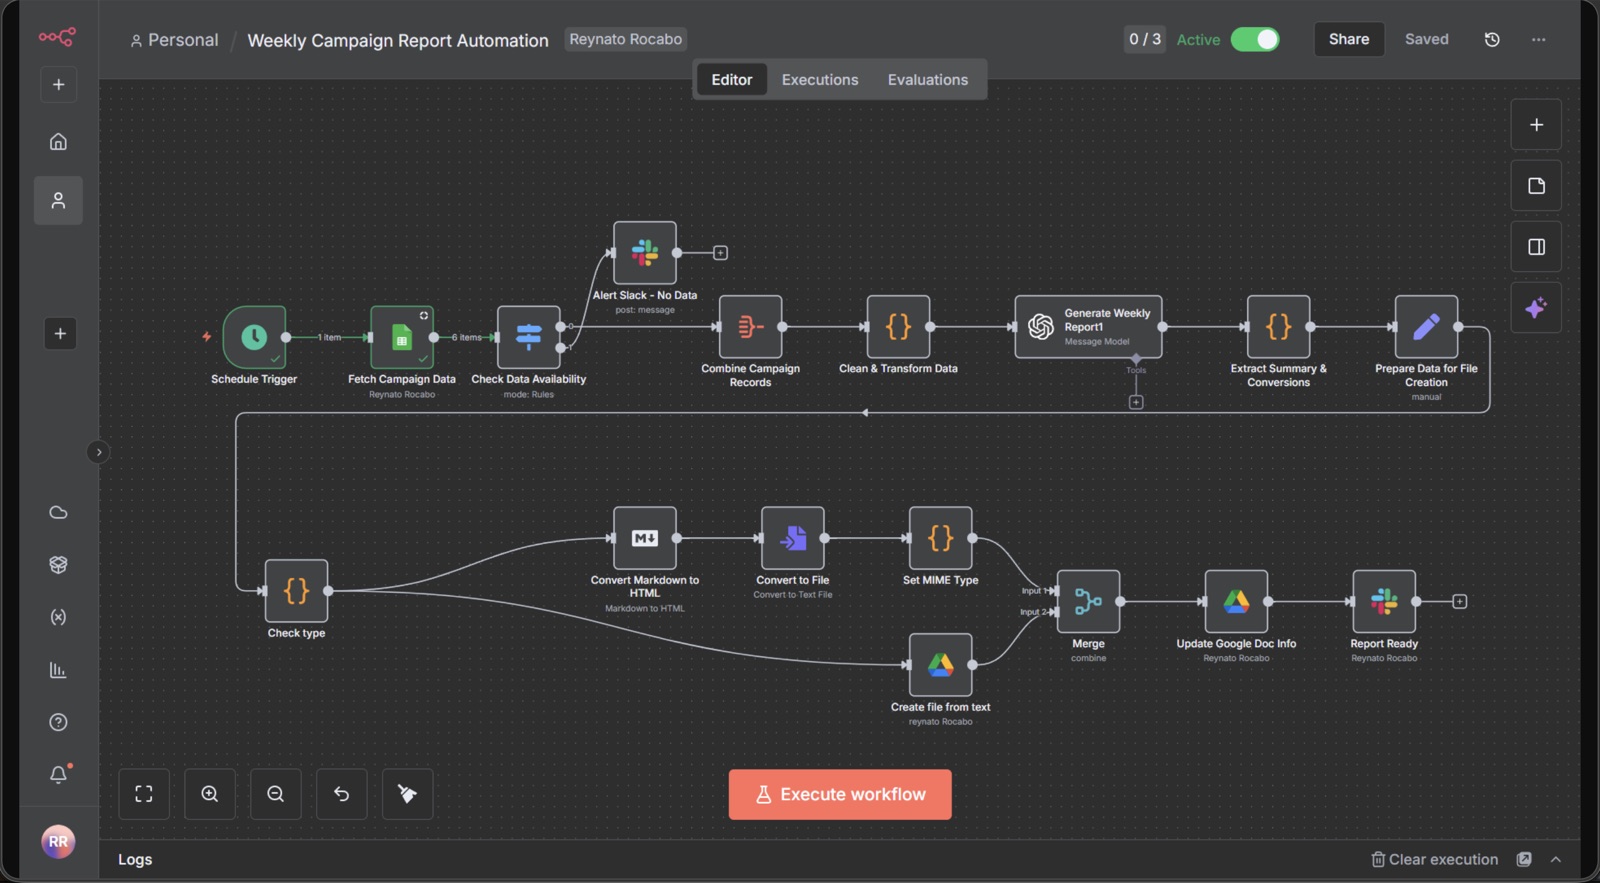Image resolution: width=1600 pixels, height=883 pixels.
Task: Select the Extract Summary & Conversions node
Action: 1279,327
